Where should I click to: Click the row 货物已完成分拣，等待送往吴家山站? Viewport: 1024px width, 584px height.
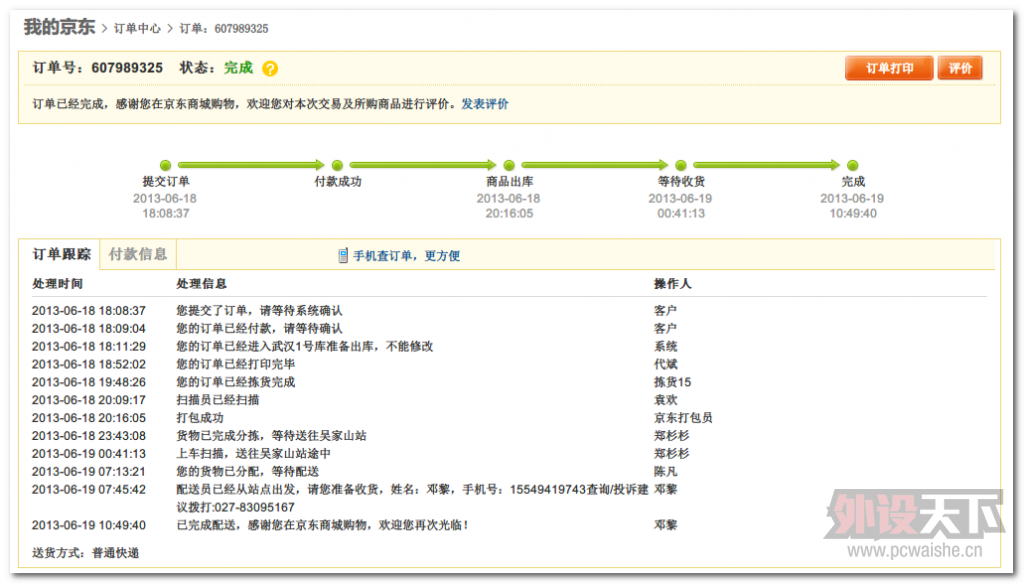271,436
